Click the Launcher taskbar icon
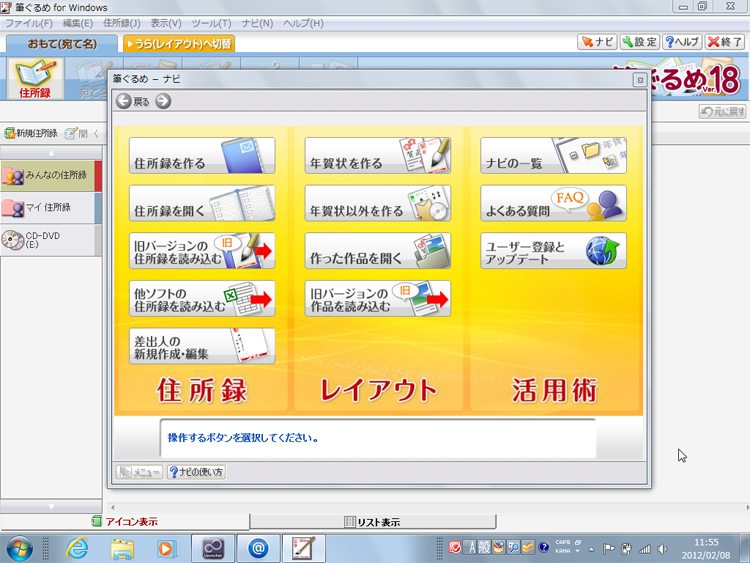The height and width of the screenshot is (563, 750). click(x=213, y=548)
